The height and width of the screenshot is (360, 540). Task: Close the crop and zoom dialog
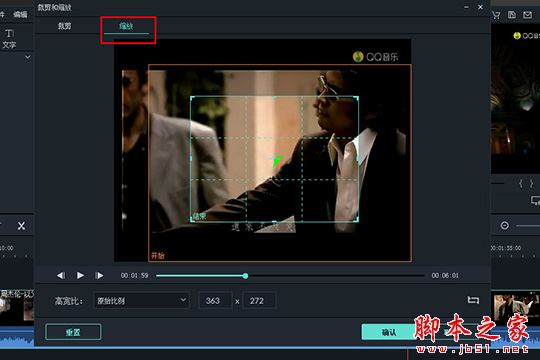[x=480, y=7]
